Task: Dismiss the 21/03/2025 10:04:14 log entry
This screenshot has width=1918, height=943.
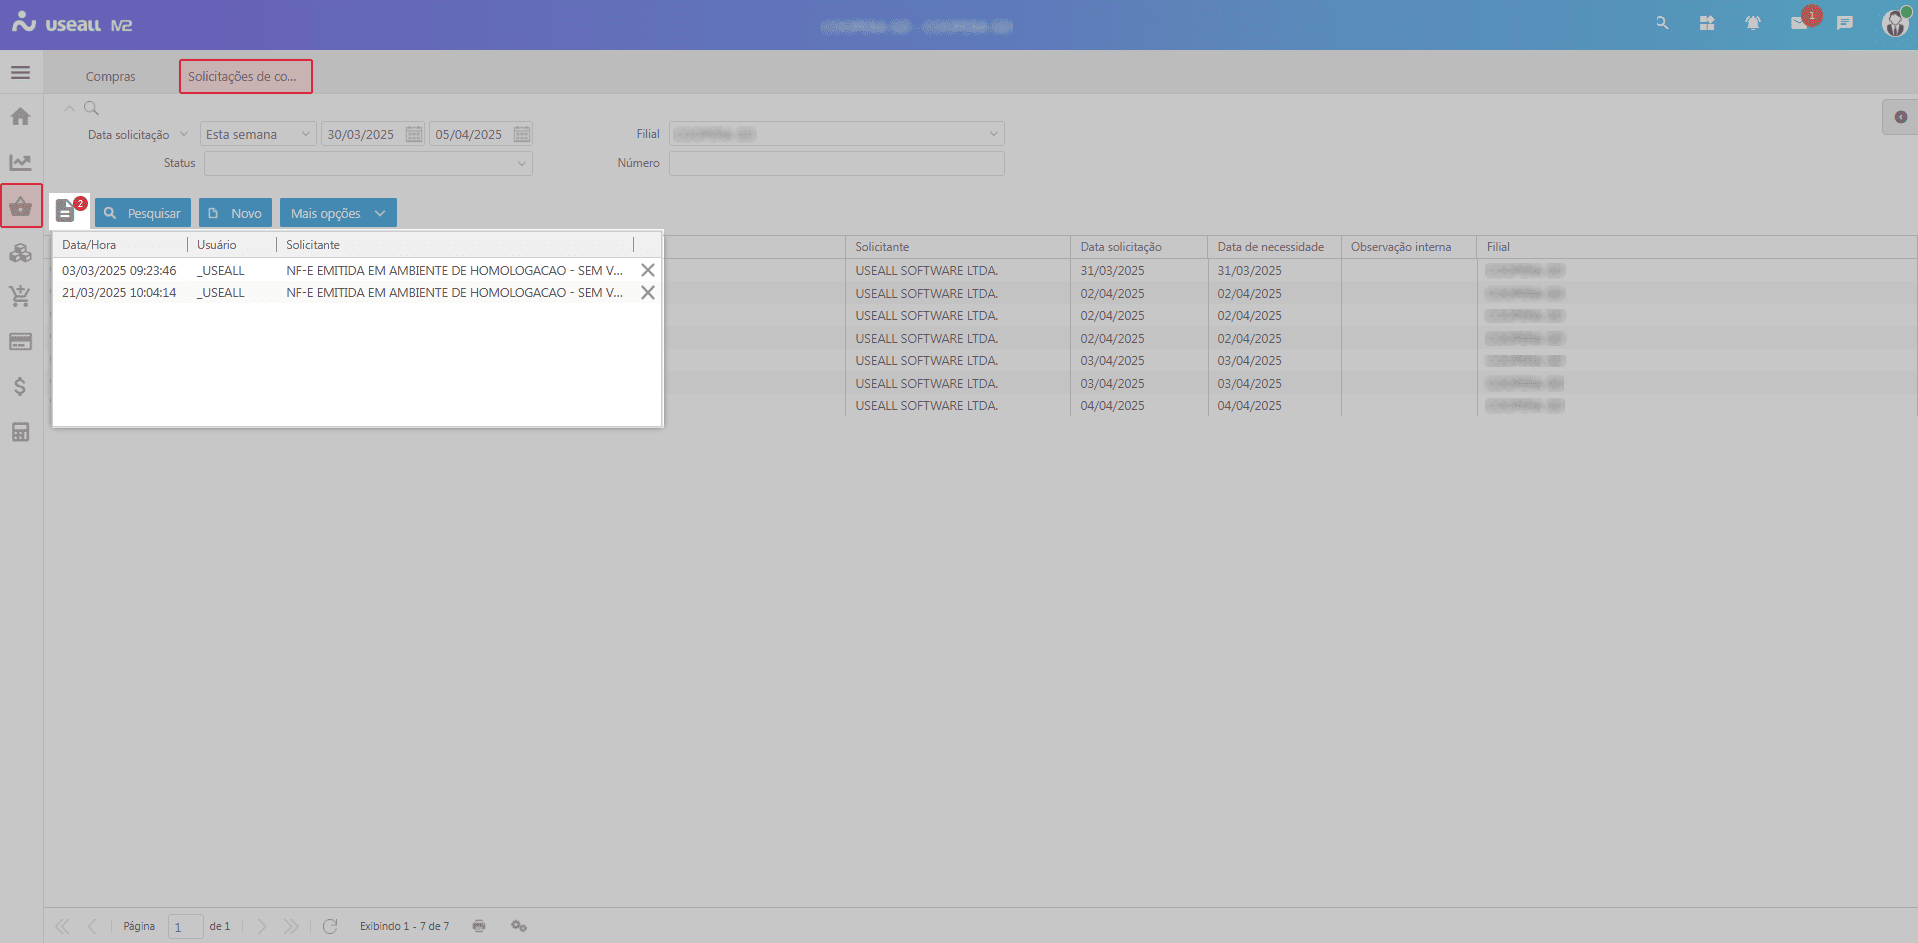Action: click(x=648, y=293)
